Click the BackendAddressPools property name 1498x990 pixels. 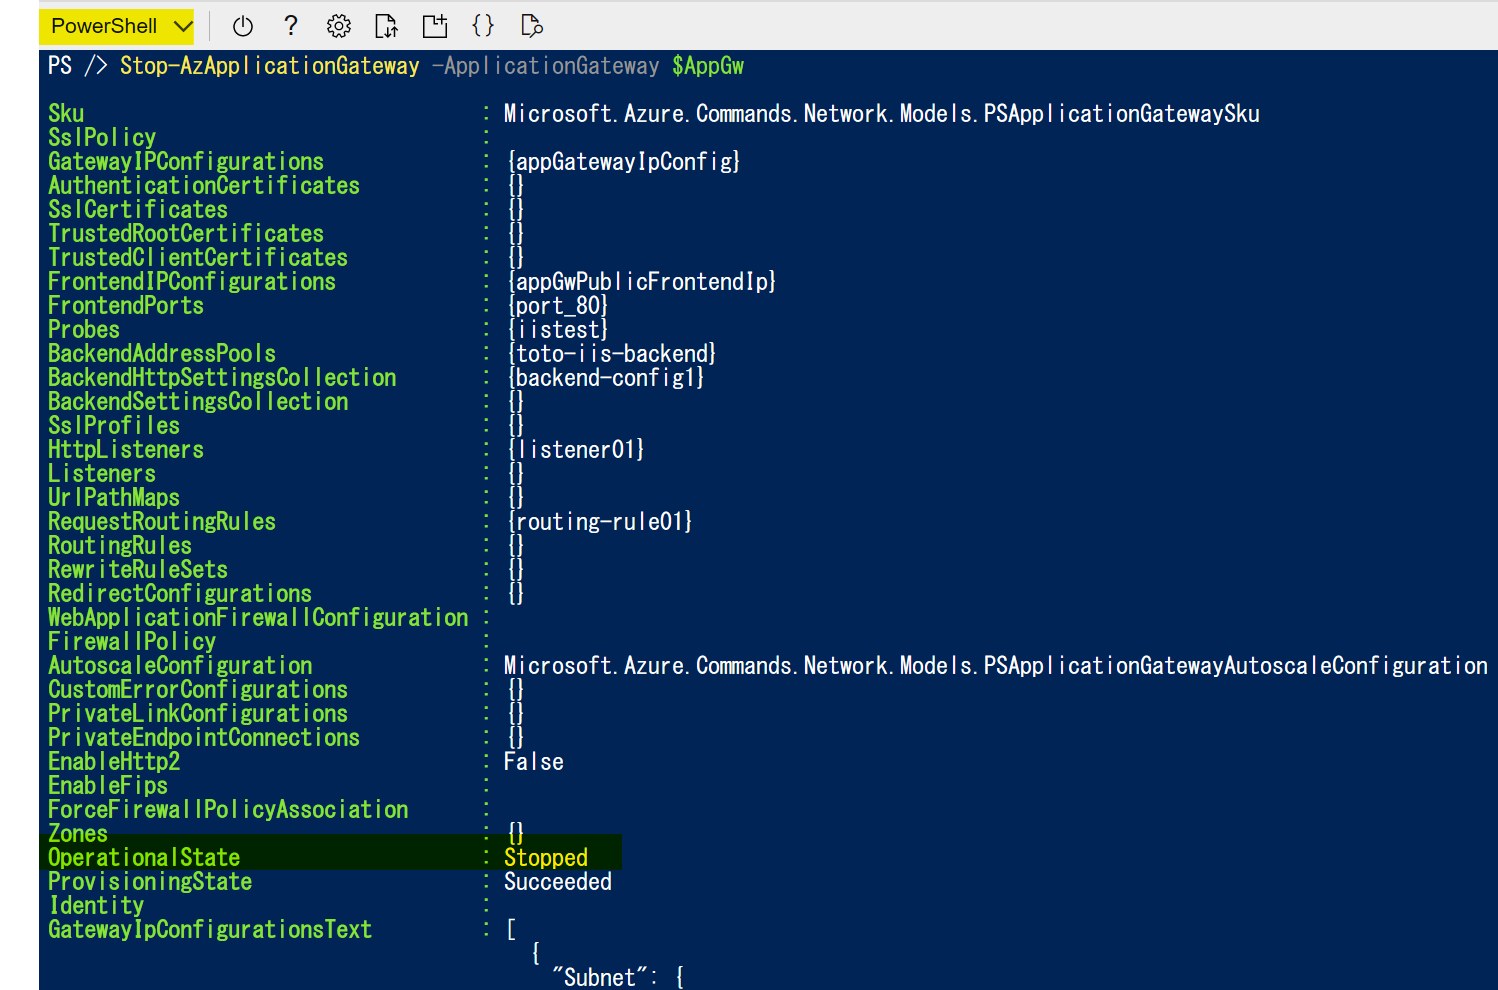(x=162, y=354)
